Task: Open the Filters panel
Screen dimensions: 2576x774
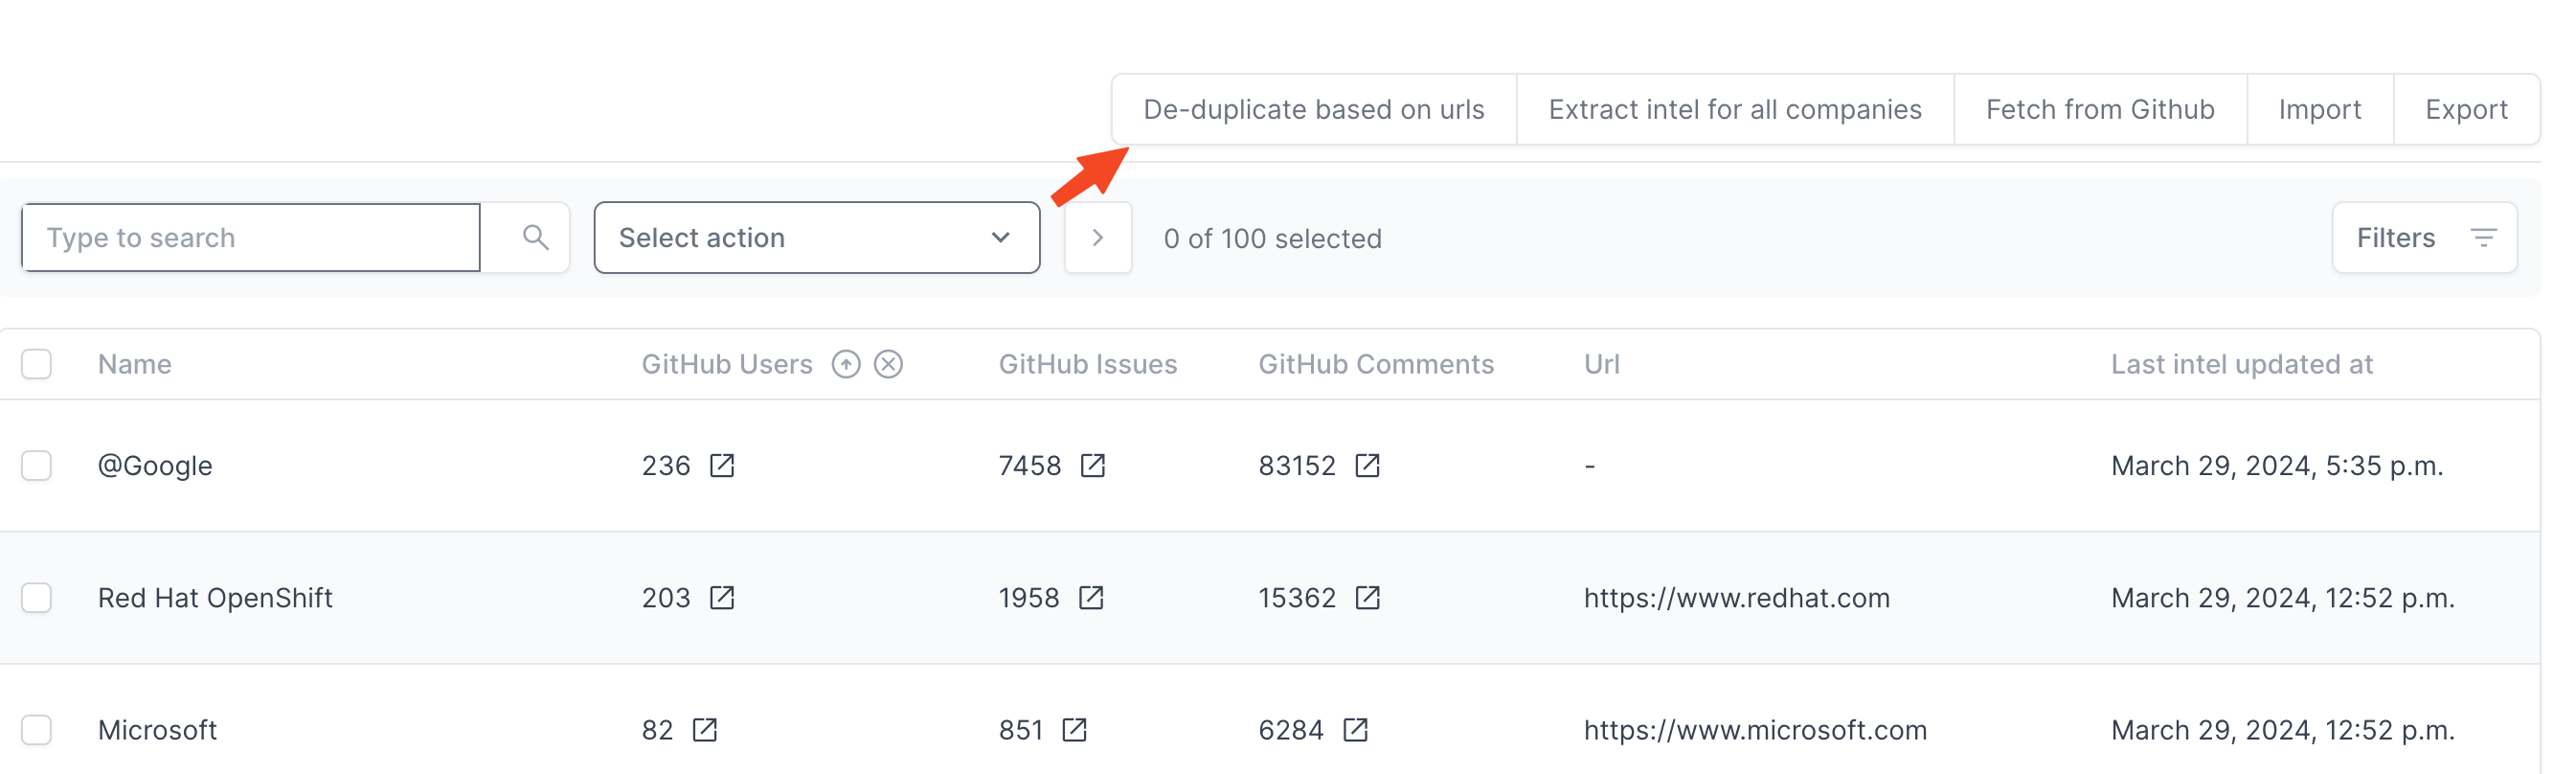Action: (2423, 237)
